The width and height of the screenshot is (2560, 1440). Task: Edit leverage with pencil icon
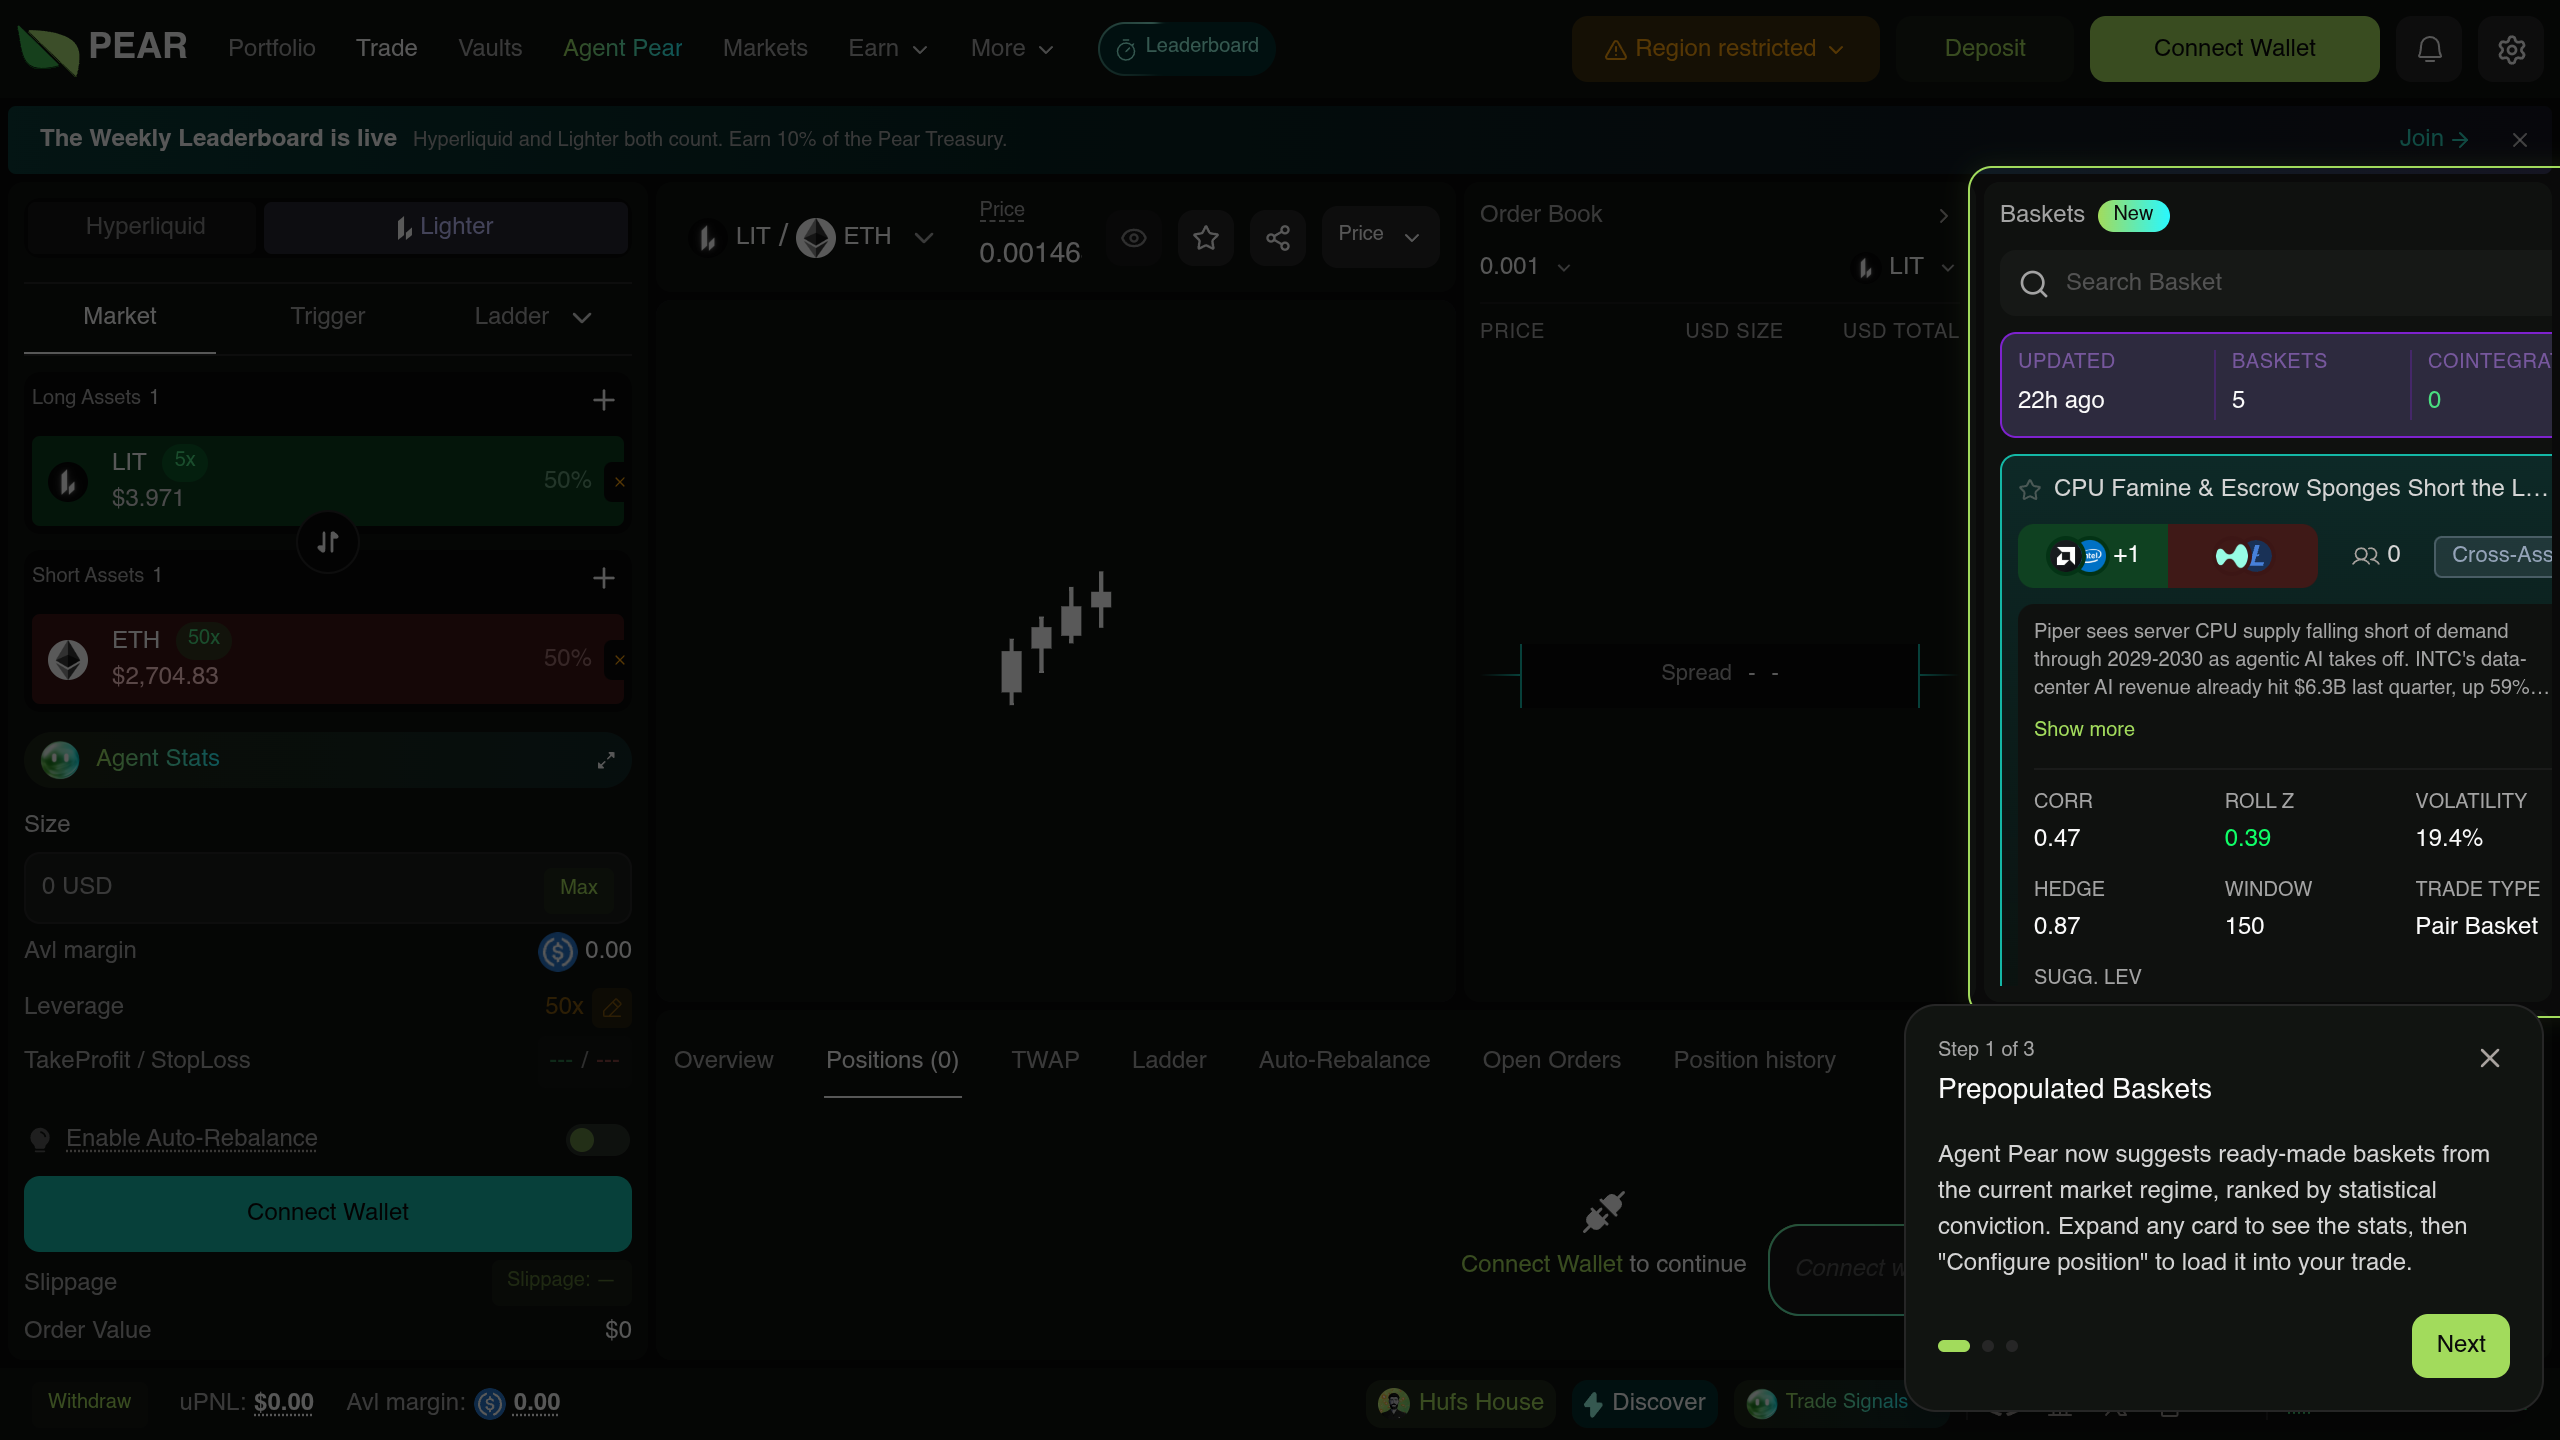[x=612, y=1007]
